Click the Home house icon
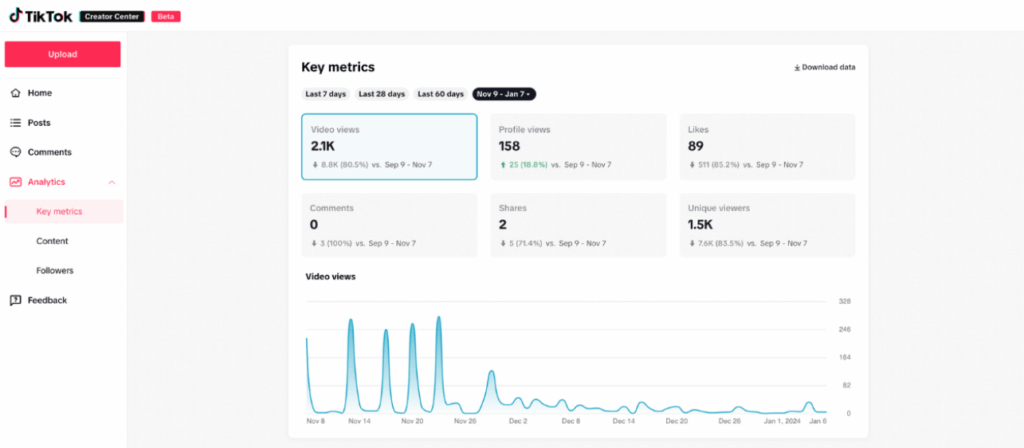Image resolution: width=1024 pixels, height=448 pixels. 15,93
